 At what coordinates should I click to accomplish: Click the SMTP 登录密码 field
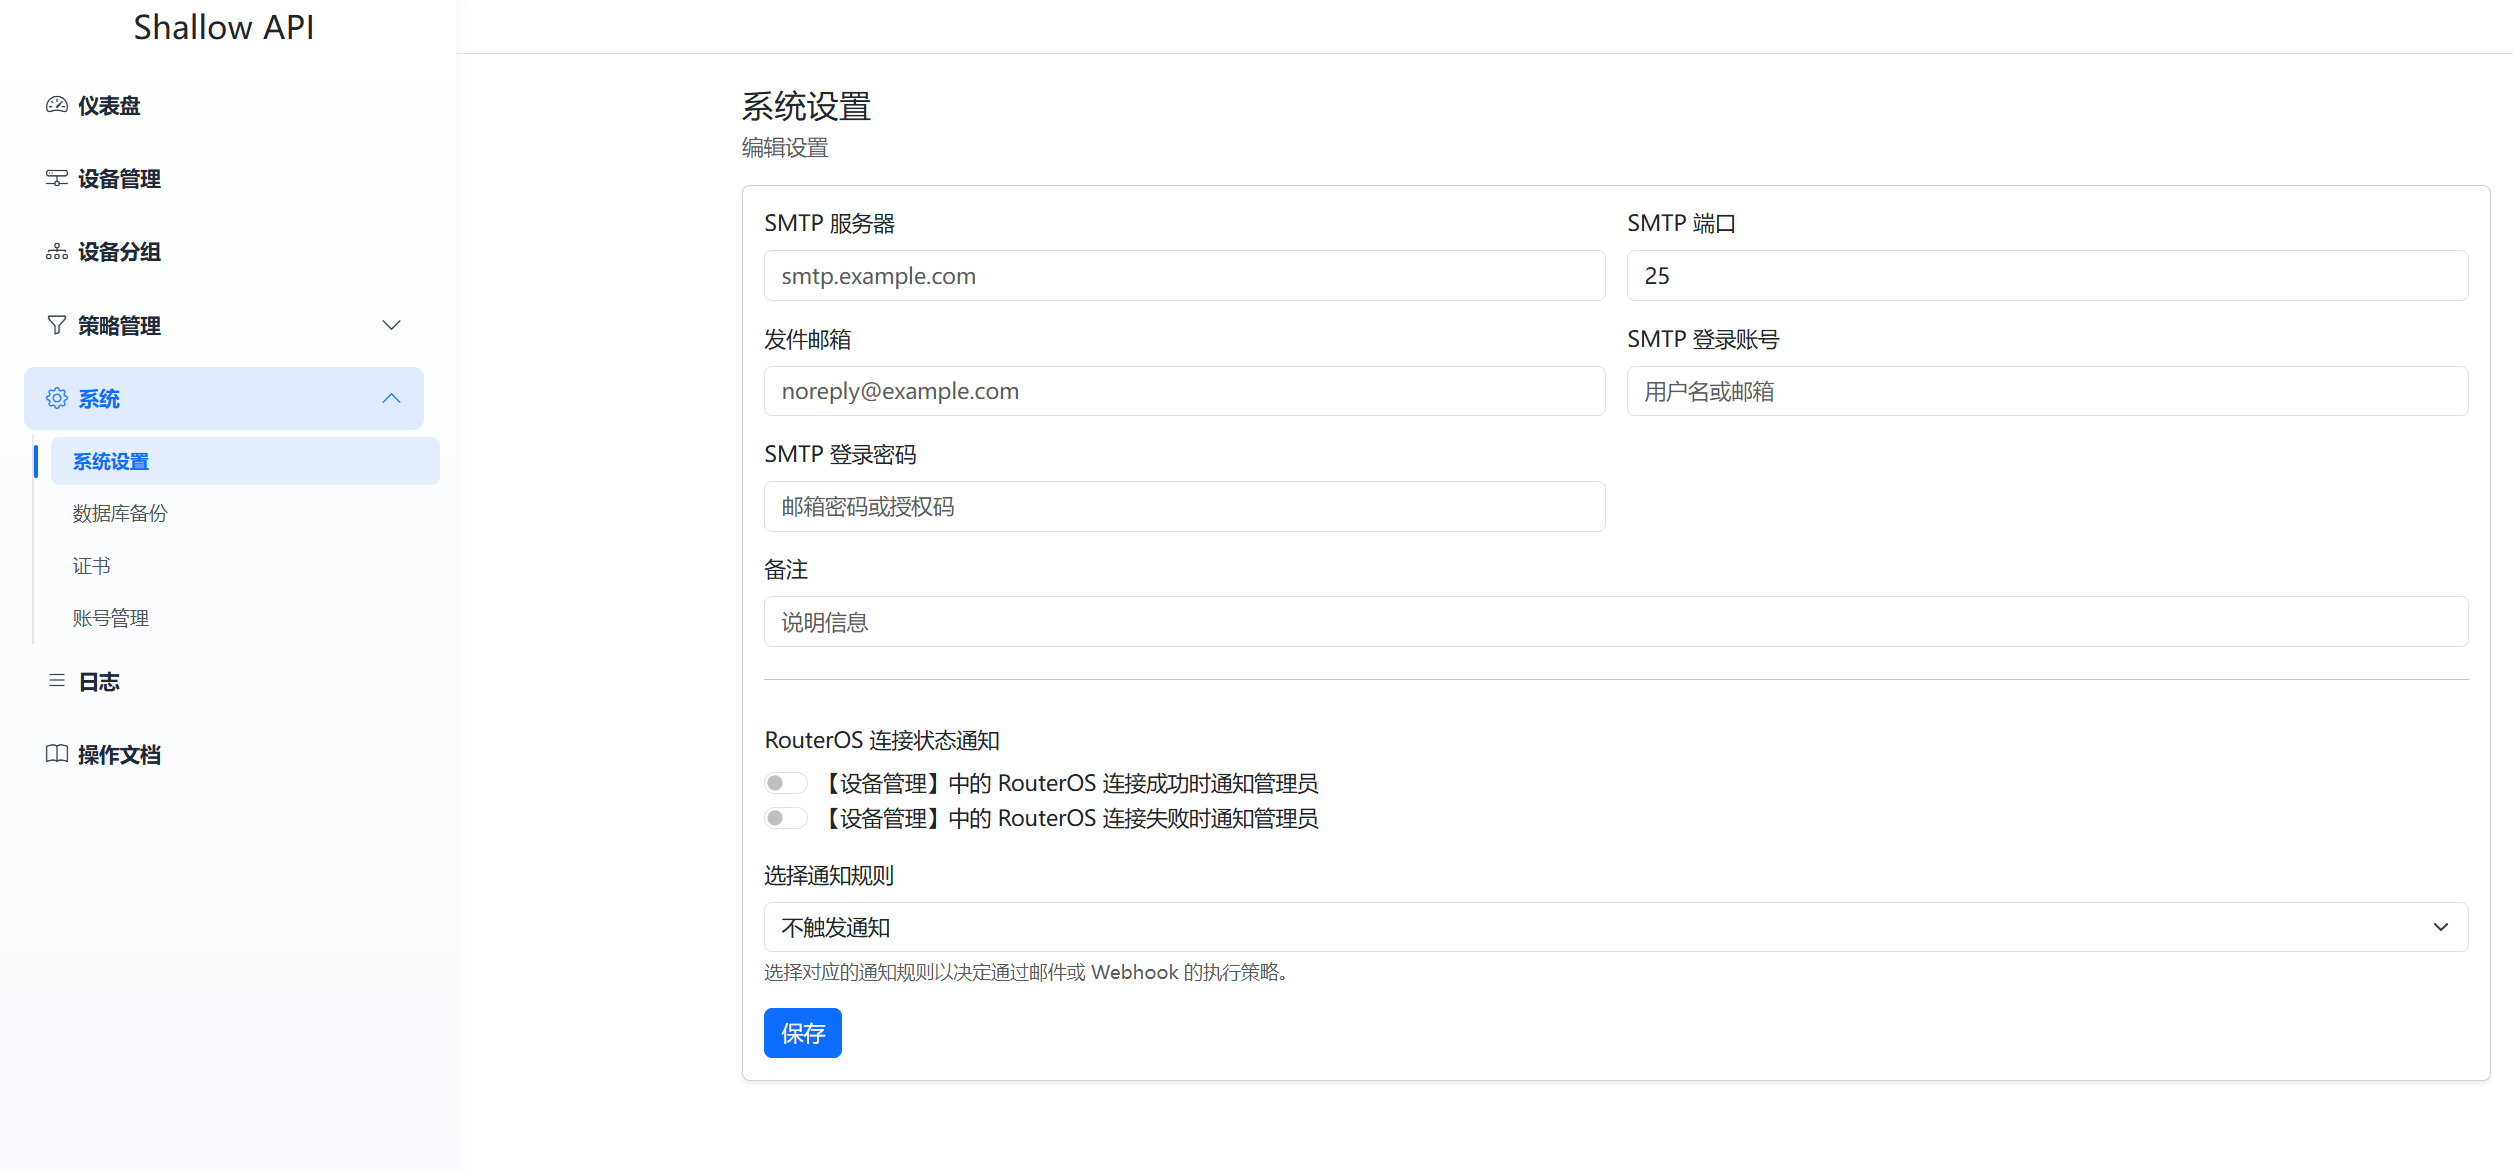click(1184, 507)
